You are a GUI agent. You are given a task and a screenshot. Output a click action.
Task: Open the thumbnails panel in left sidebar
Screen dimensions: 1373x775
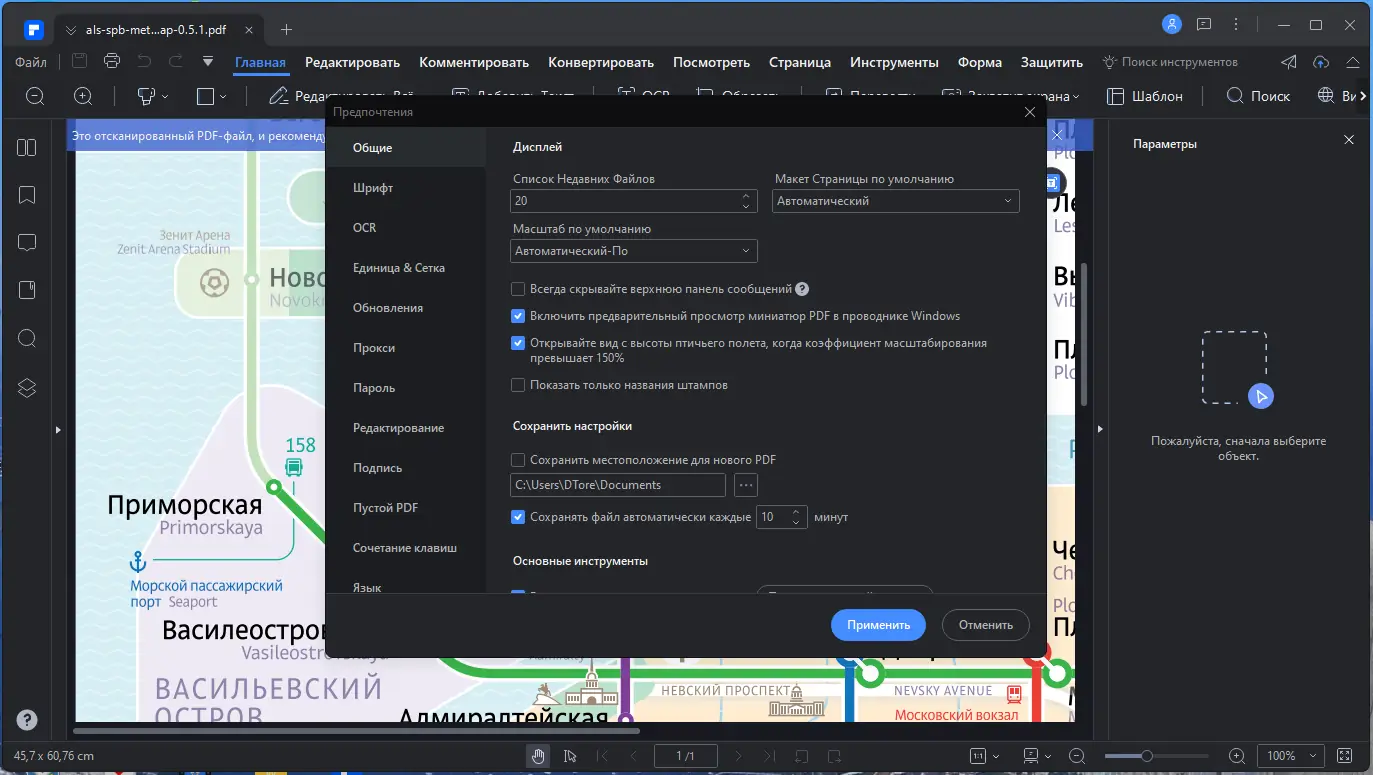point(27,147)
